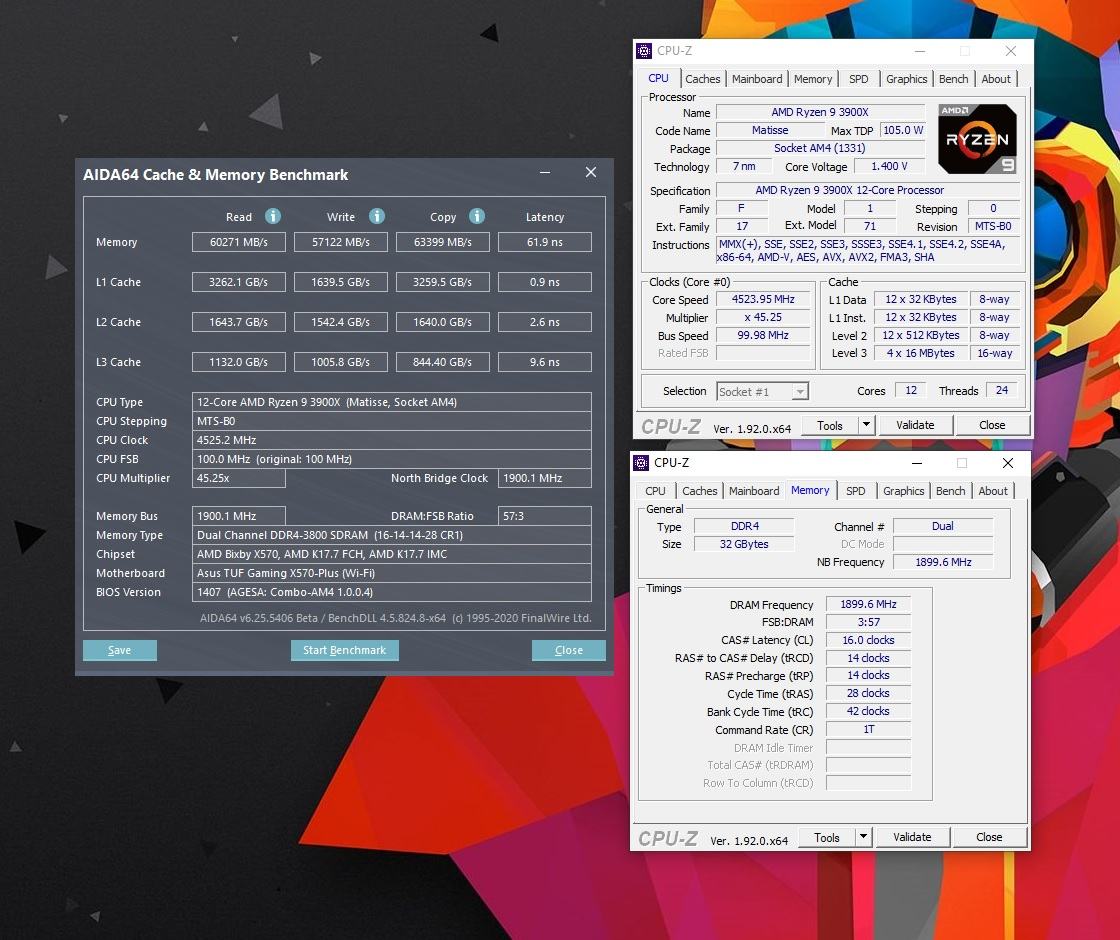The height and width of the screenshot is (940, 1120).
Task: Click the Write info icon in AIDA64
Action: 377,216
